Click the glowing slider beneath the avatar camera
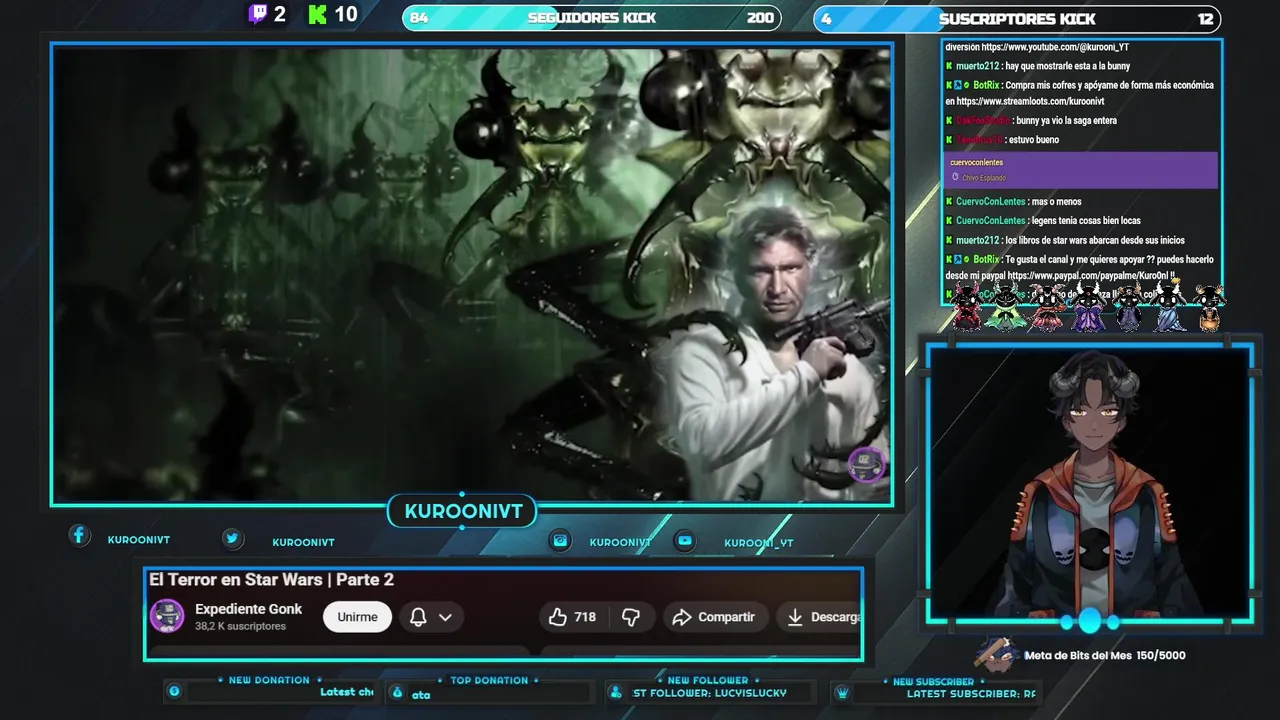 tap(1089, 622)
